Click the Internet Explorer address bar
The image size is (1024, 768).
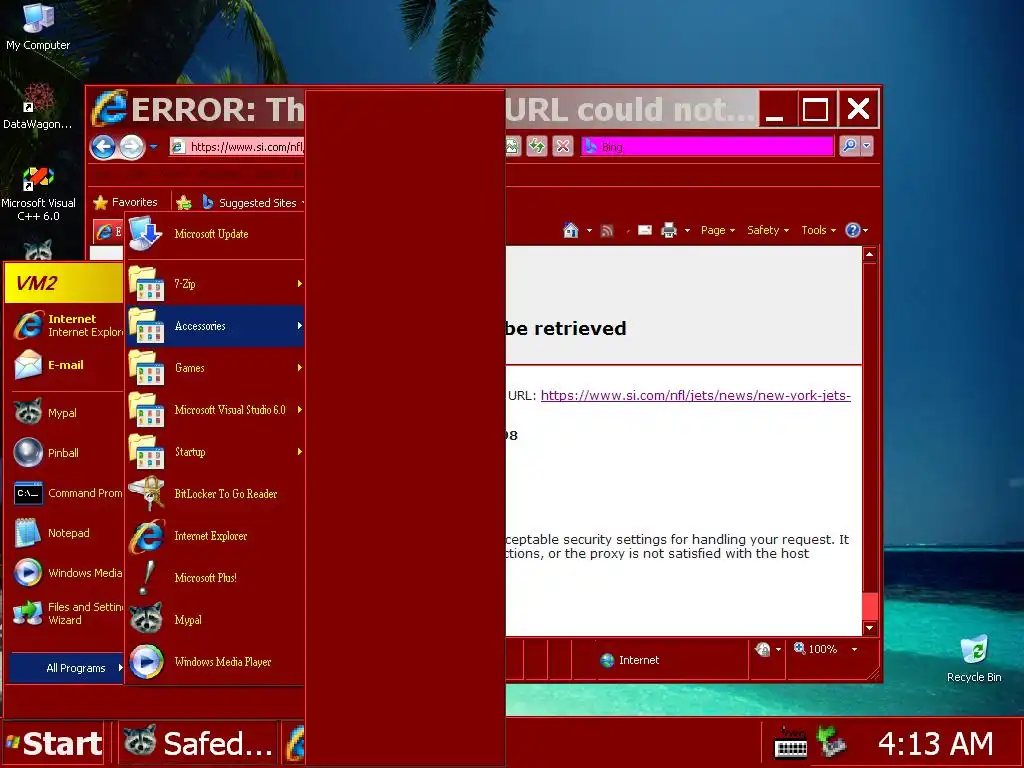point(237,147)
